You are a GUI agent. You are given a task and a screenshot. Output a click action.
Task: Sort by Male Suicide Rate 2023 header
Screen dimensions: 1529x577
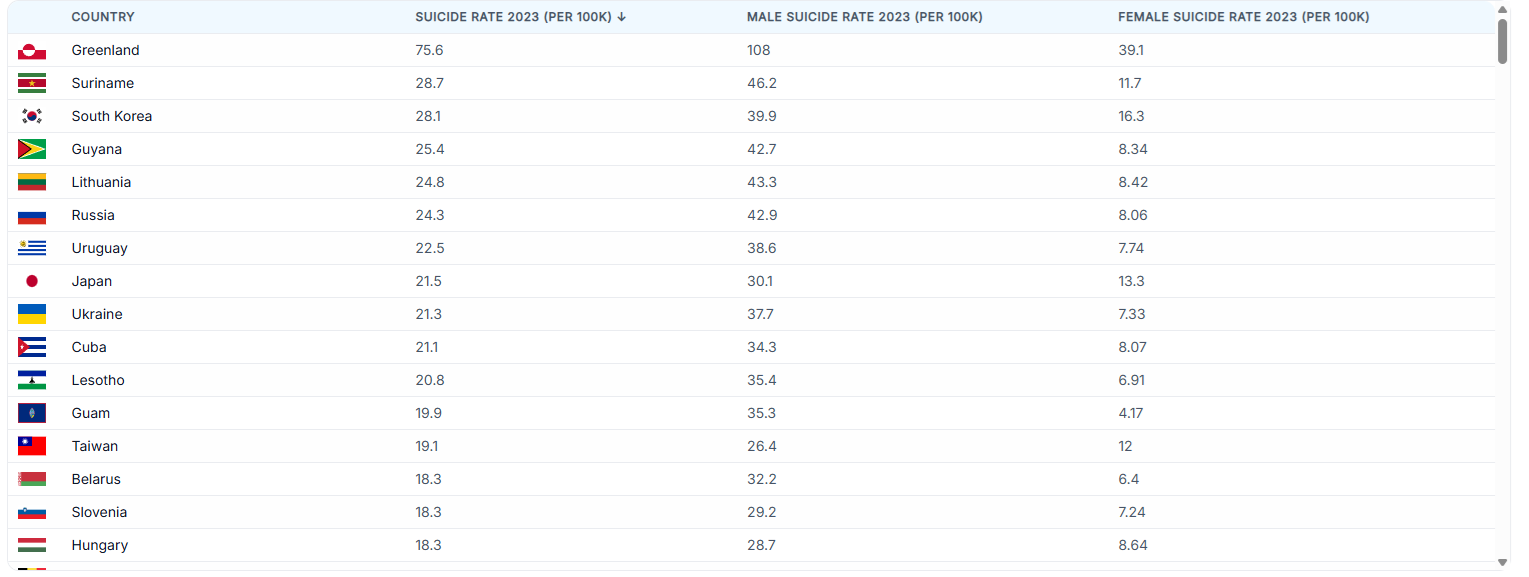(864, 17)
